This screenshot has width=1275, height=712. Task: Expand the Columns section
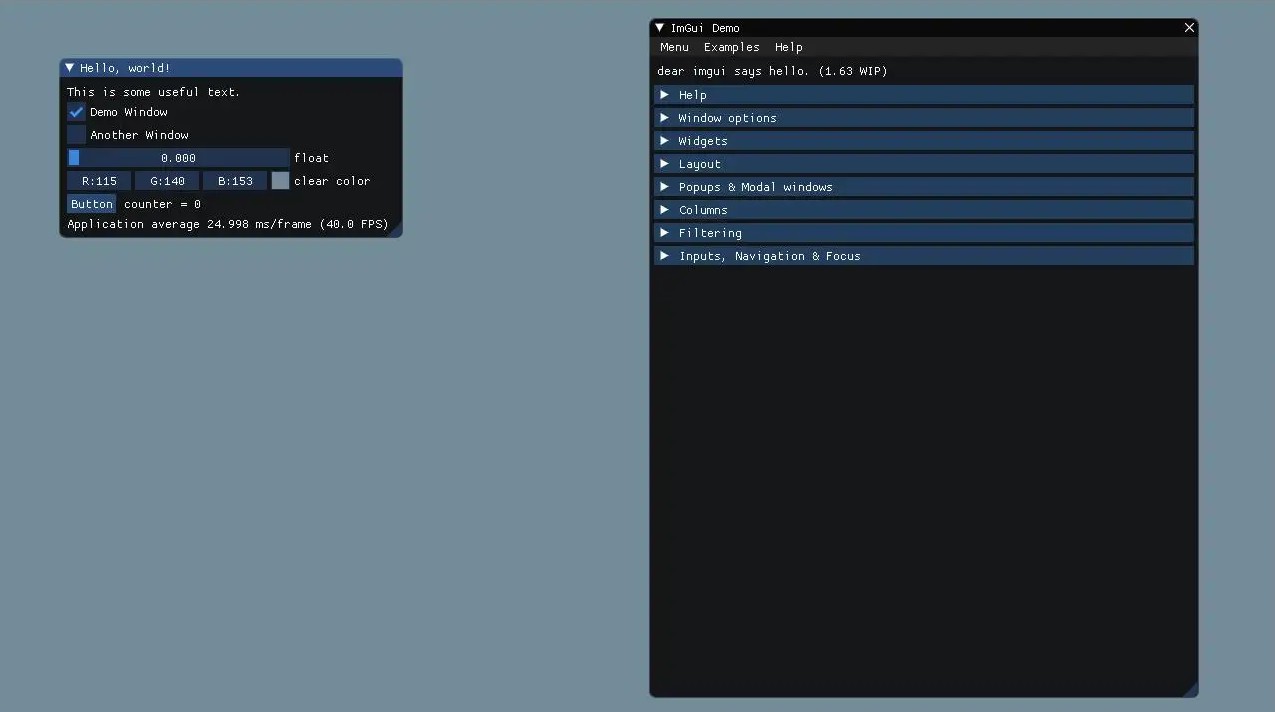click(924, 210)
